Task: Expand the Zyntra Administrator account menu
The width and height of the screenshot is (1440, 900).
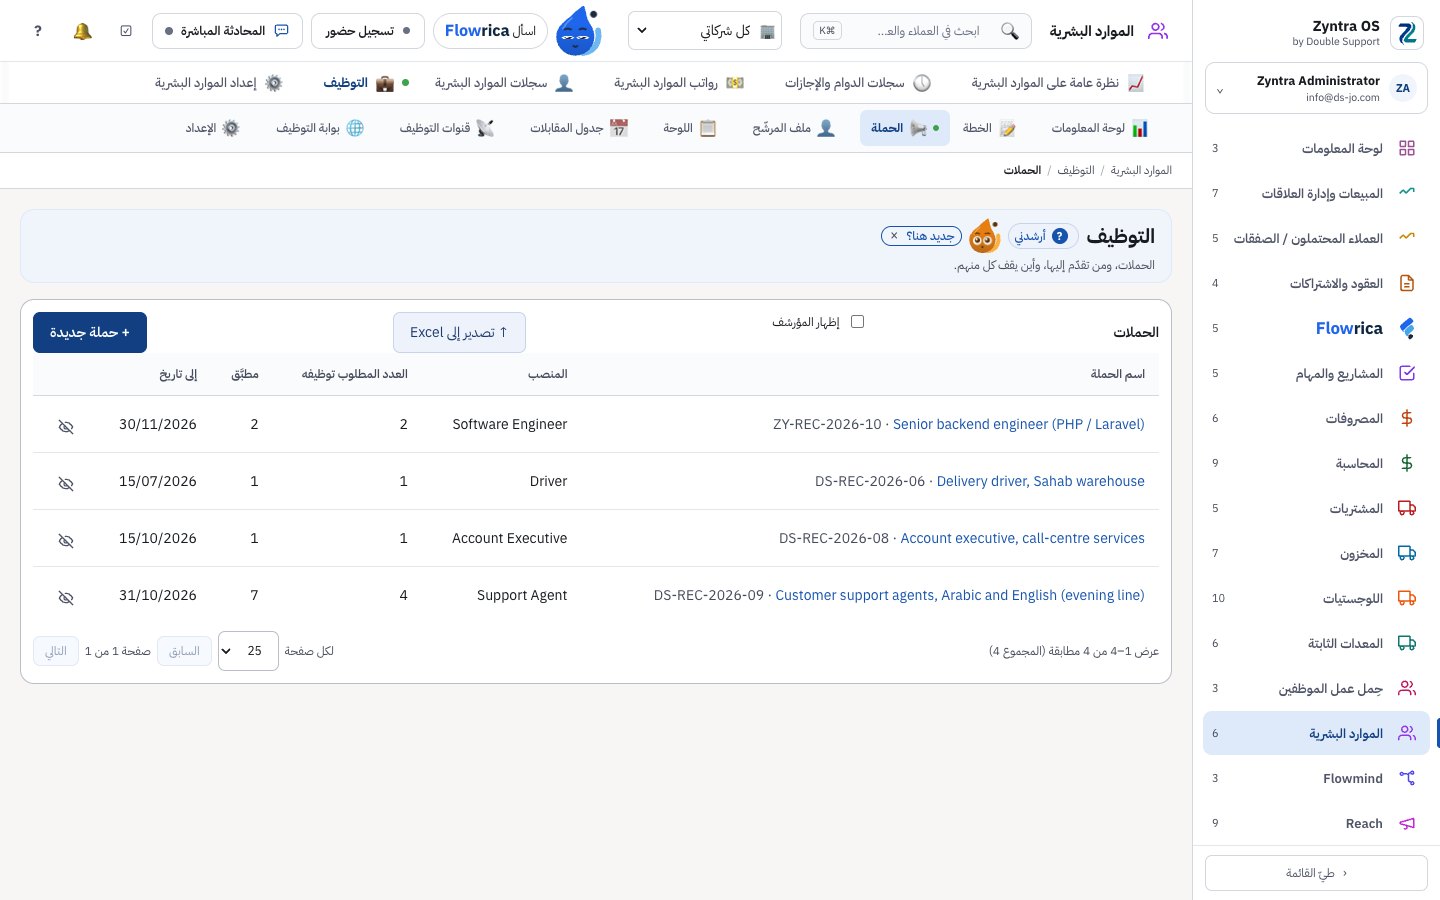Action: [x=1316, y=88]
